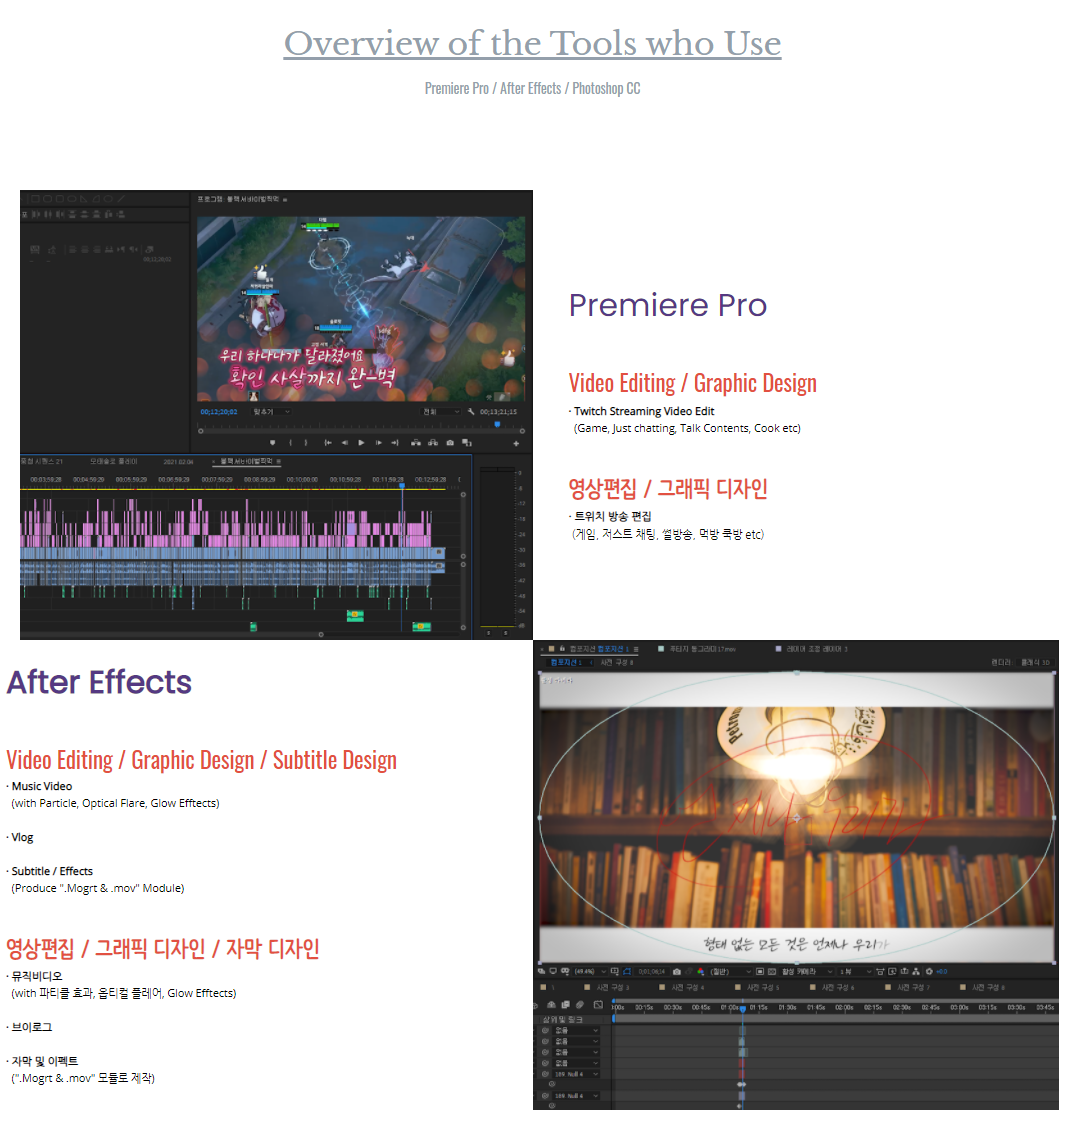1077x1123 pixels.
Task: Click the 클래식 3D renderer button
Action: click(x=1035, y=662)
